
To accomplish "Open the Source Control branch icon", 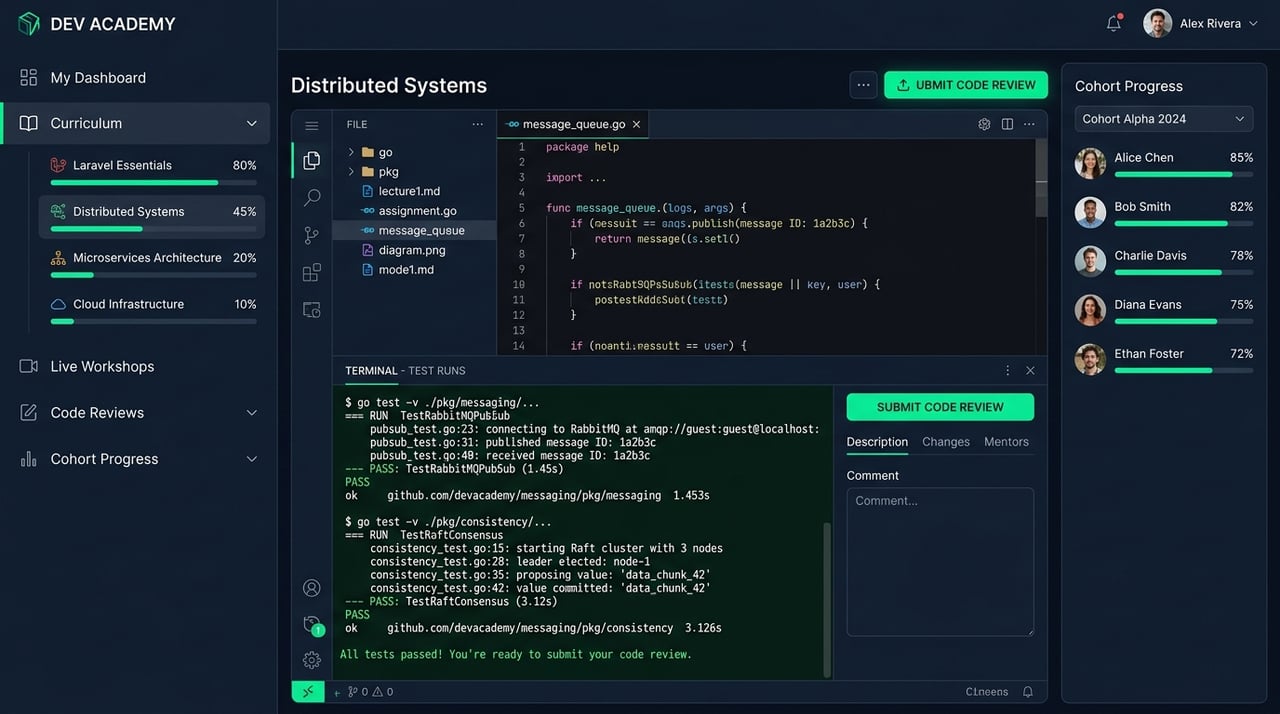I will pyautogui.click(x=311, y=235).
